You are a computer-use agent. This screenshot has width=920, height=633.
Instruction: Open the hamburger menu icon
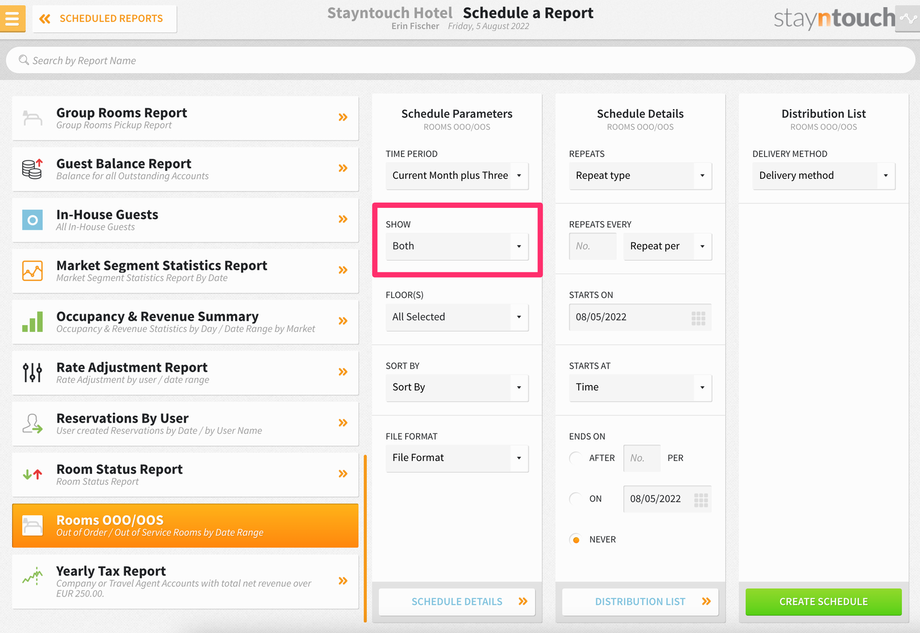(x=12, y=18)
